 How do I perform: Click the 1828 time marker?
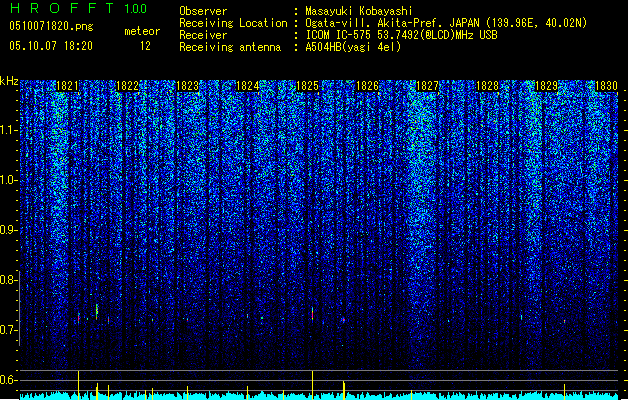pos(487,86)
